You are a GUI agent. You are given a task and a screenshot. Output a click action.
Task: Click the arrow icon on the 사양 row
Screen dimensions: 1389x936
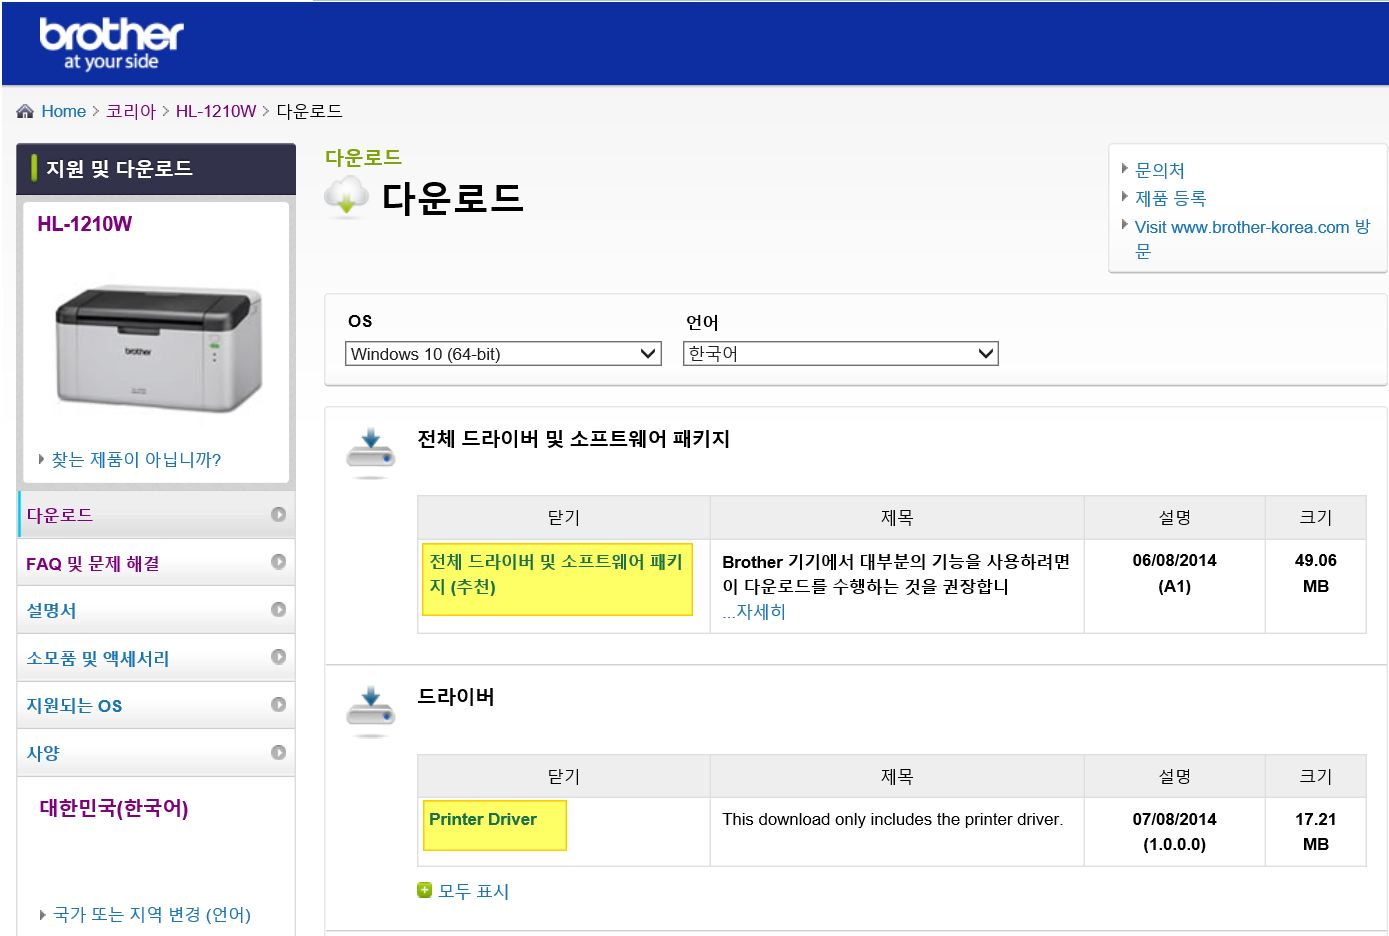click(278, 752)
